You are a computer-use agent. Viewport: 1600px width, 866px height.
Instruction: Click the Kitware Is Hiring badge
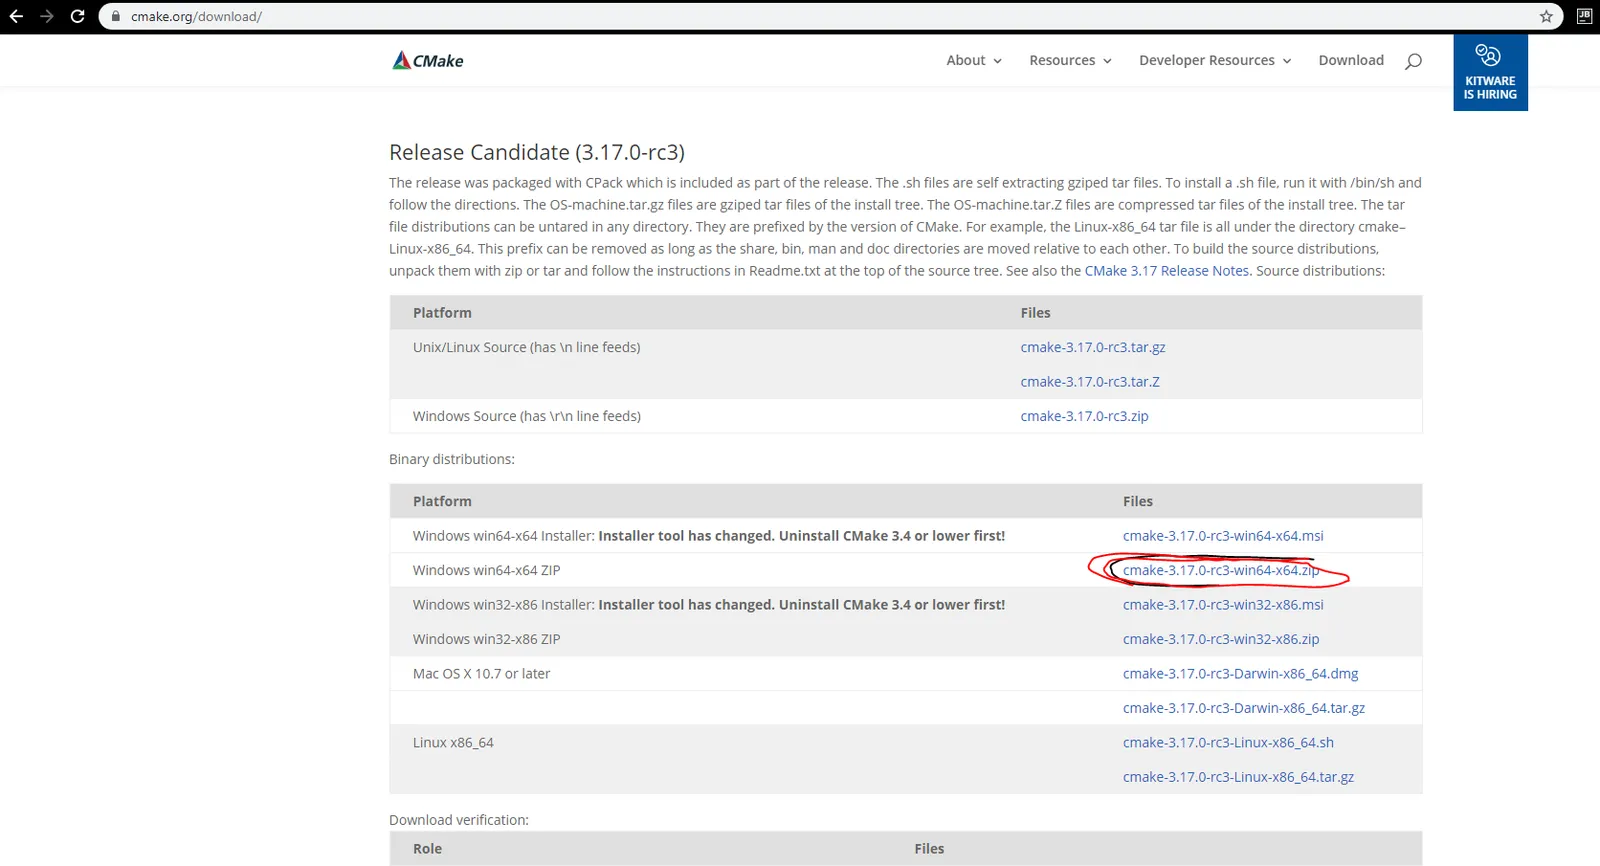click(1490, 72)
